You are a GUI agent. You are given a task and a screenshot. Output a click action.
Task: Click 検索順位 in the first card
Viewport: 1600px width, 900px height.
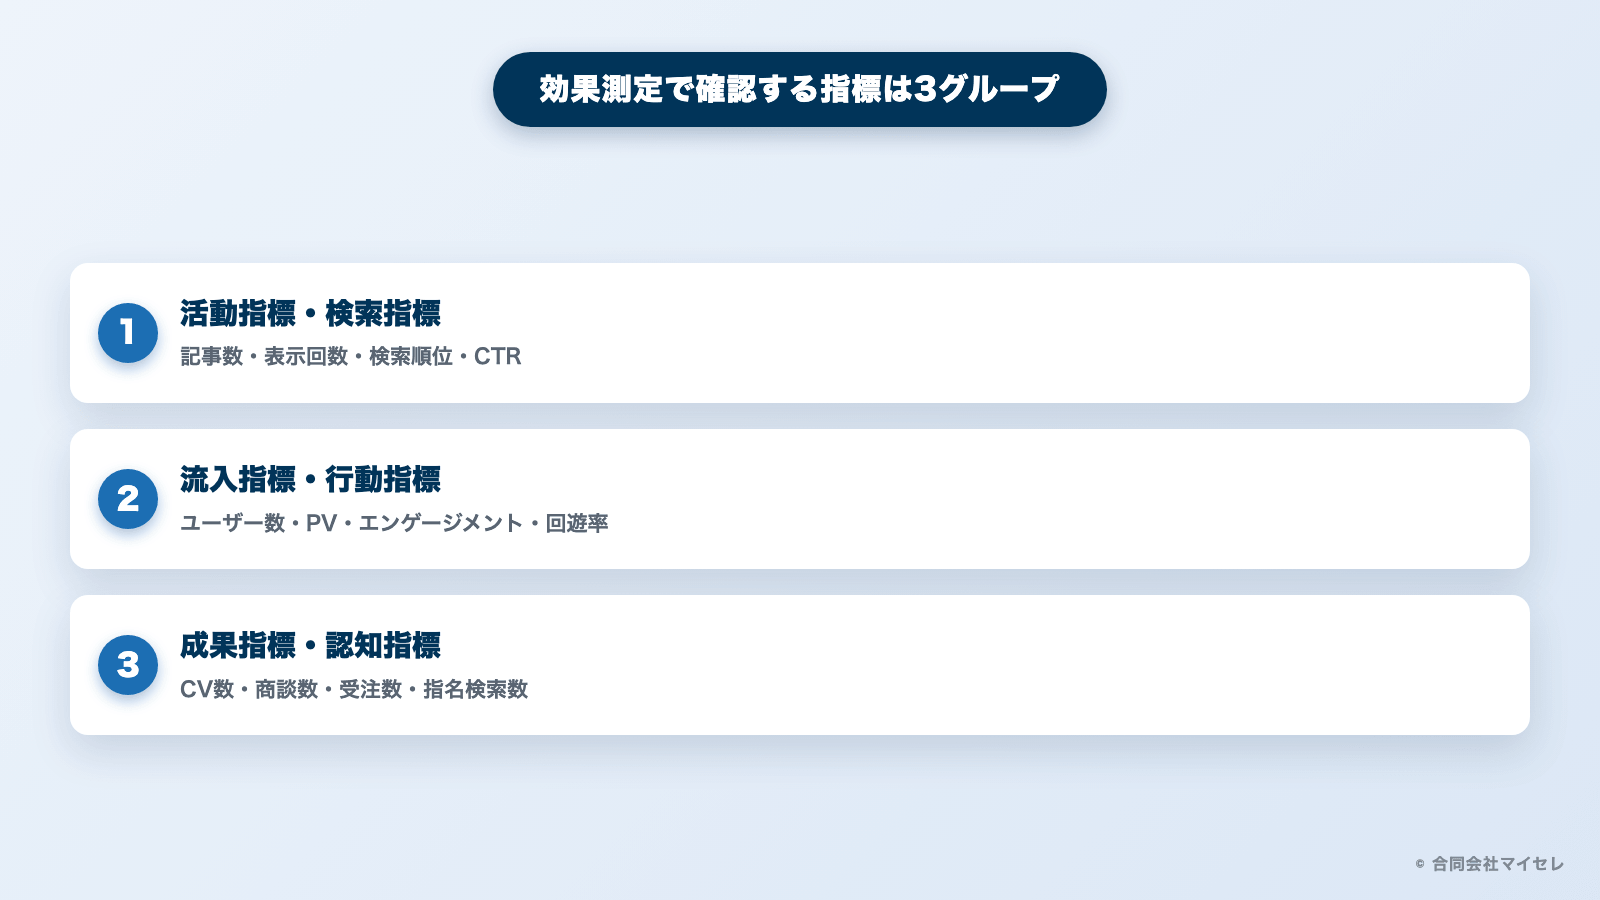click(411, 357)
